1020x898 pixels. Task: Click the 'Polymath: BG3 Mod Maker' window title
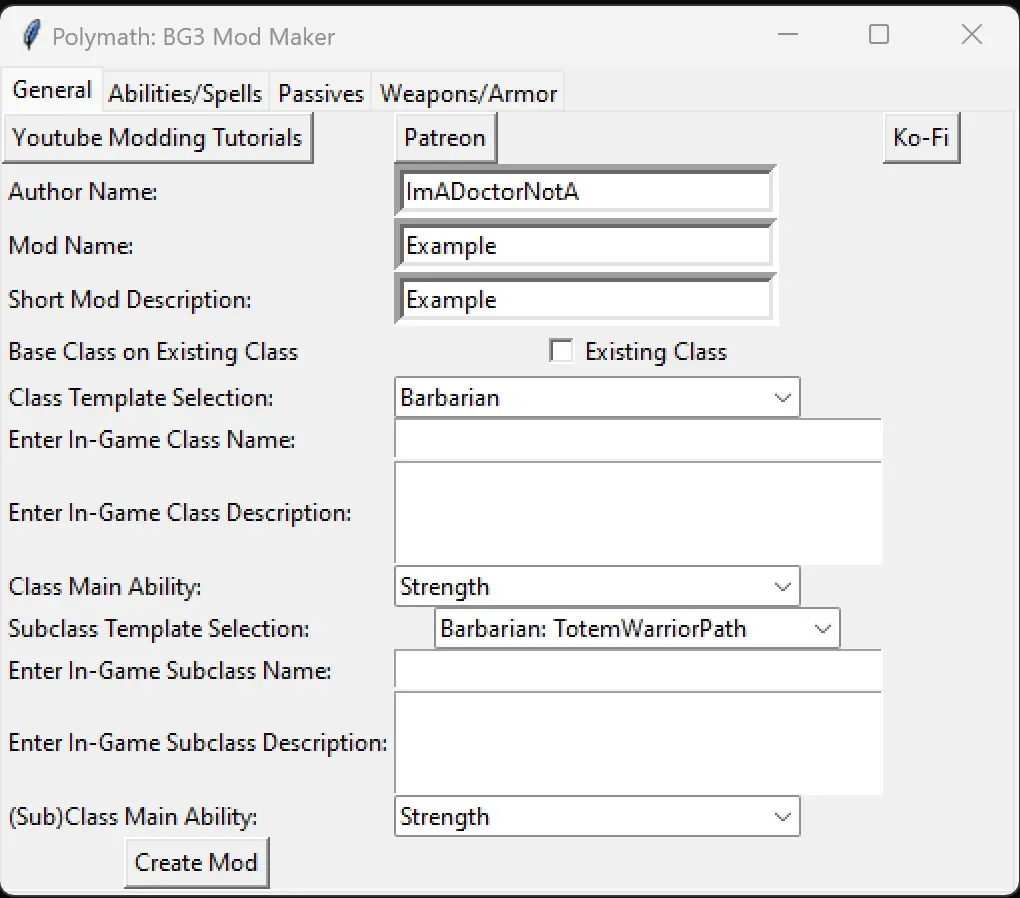coord(193,36)
